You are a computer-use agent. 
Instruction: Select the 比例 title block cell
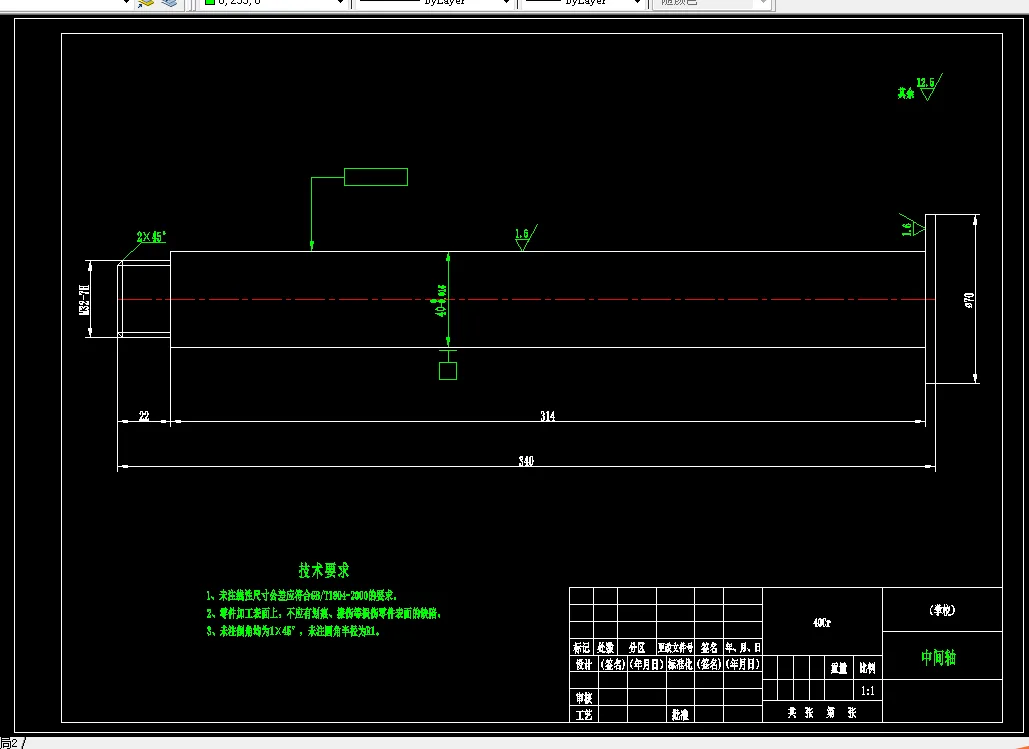click(868, 668)
